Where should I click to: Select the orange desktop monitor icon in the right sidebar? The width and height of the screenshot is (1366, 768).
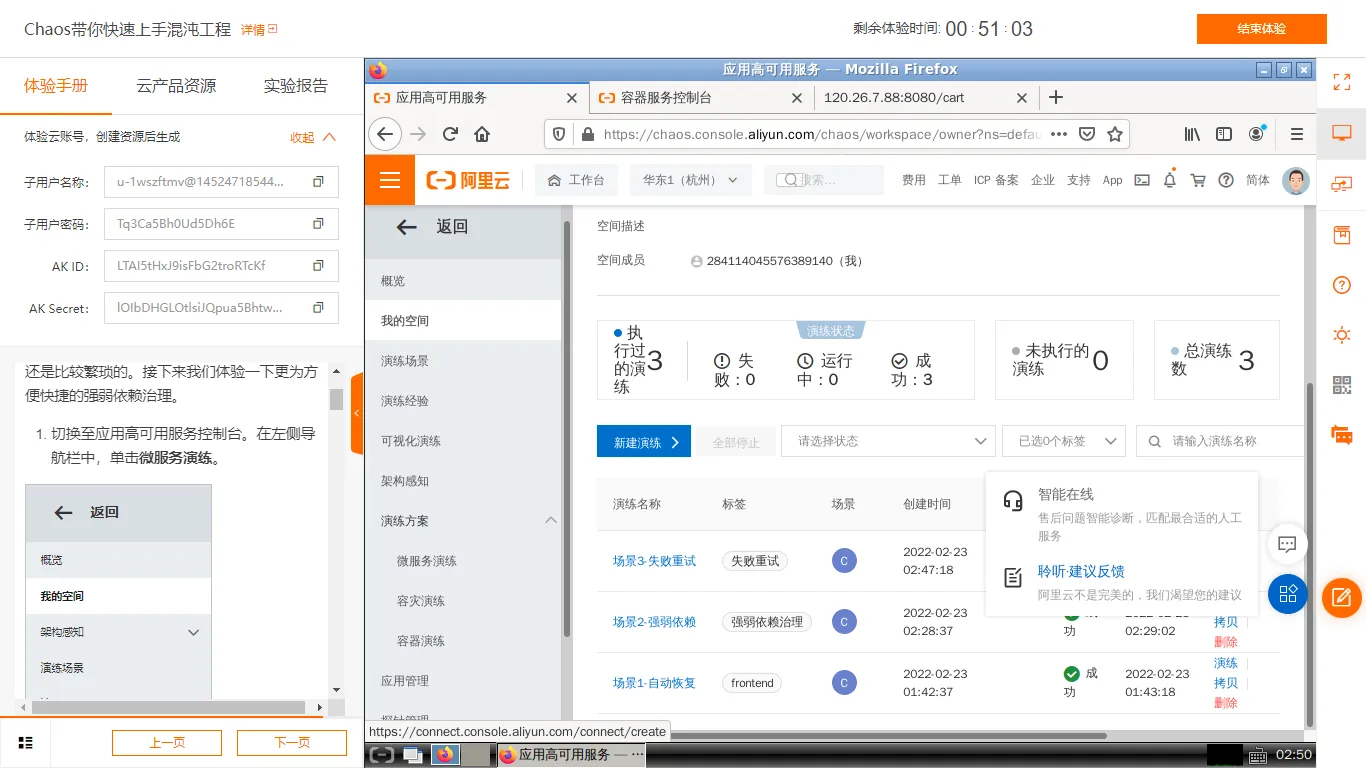click(1342, 133)
